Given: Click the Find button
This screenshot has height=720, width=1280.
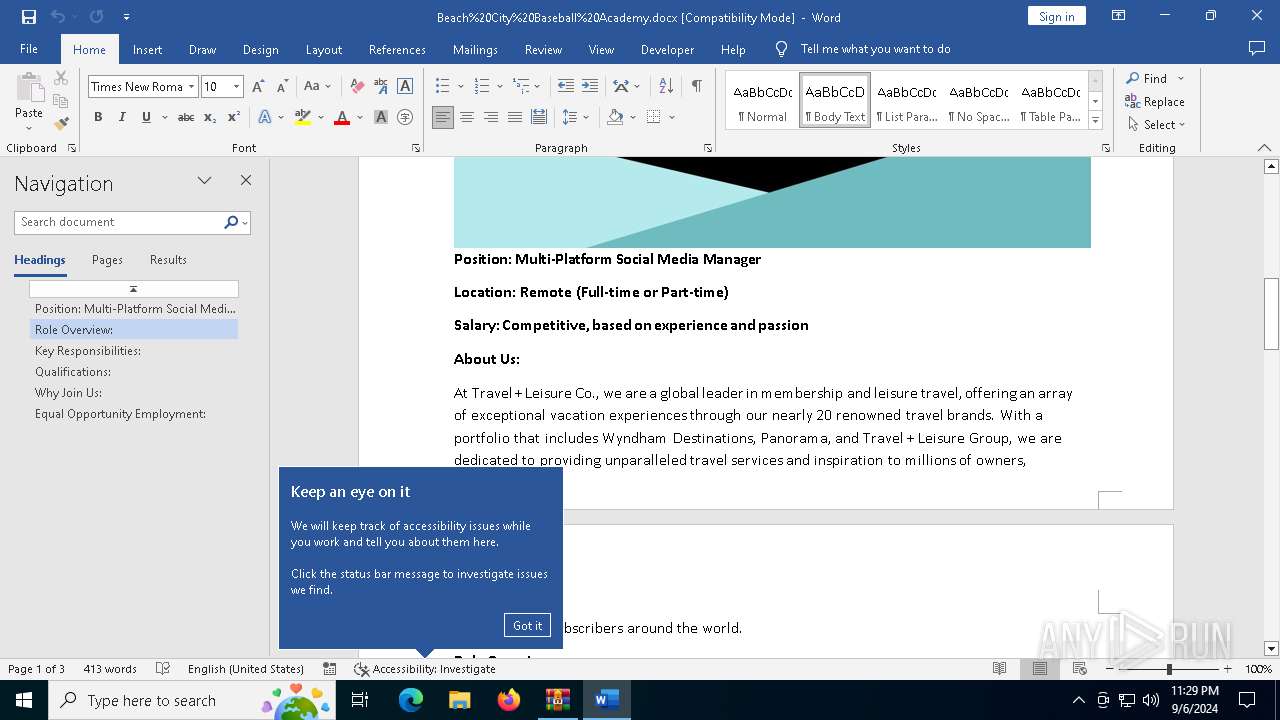Looking at the screenshot, I should pos(1146,78).
